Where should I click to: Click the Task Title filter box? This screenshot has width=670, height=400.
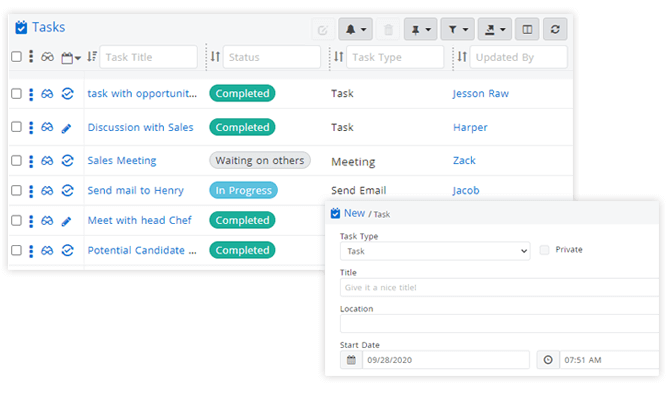coord(148,57)
